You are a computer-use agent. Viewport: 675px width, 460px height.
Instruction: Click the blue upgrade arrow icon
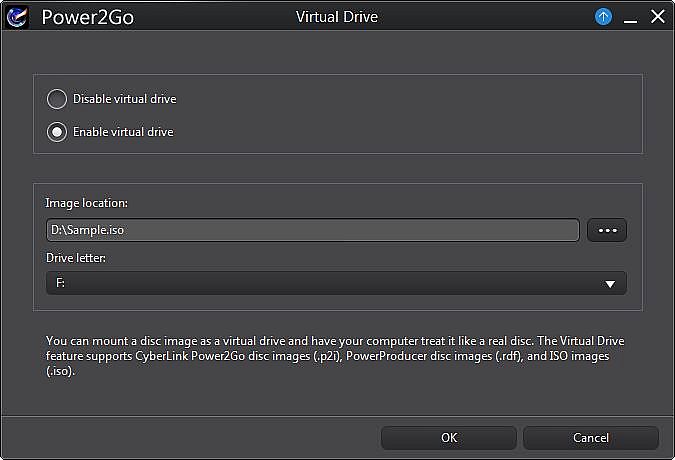click(x=603, y=17)
